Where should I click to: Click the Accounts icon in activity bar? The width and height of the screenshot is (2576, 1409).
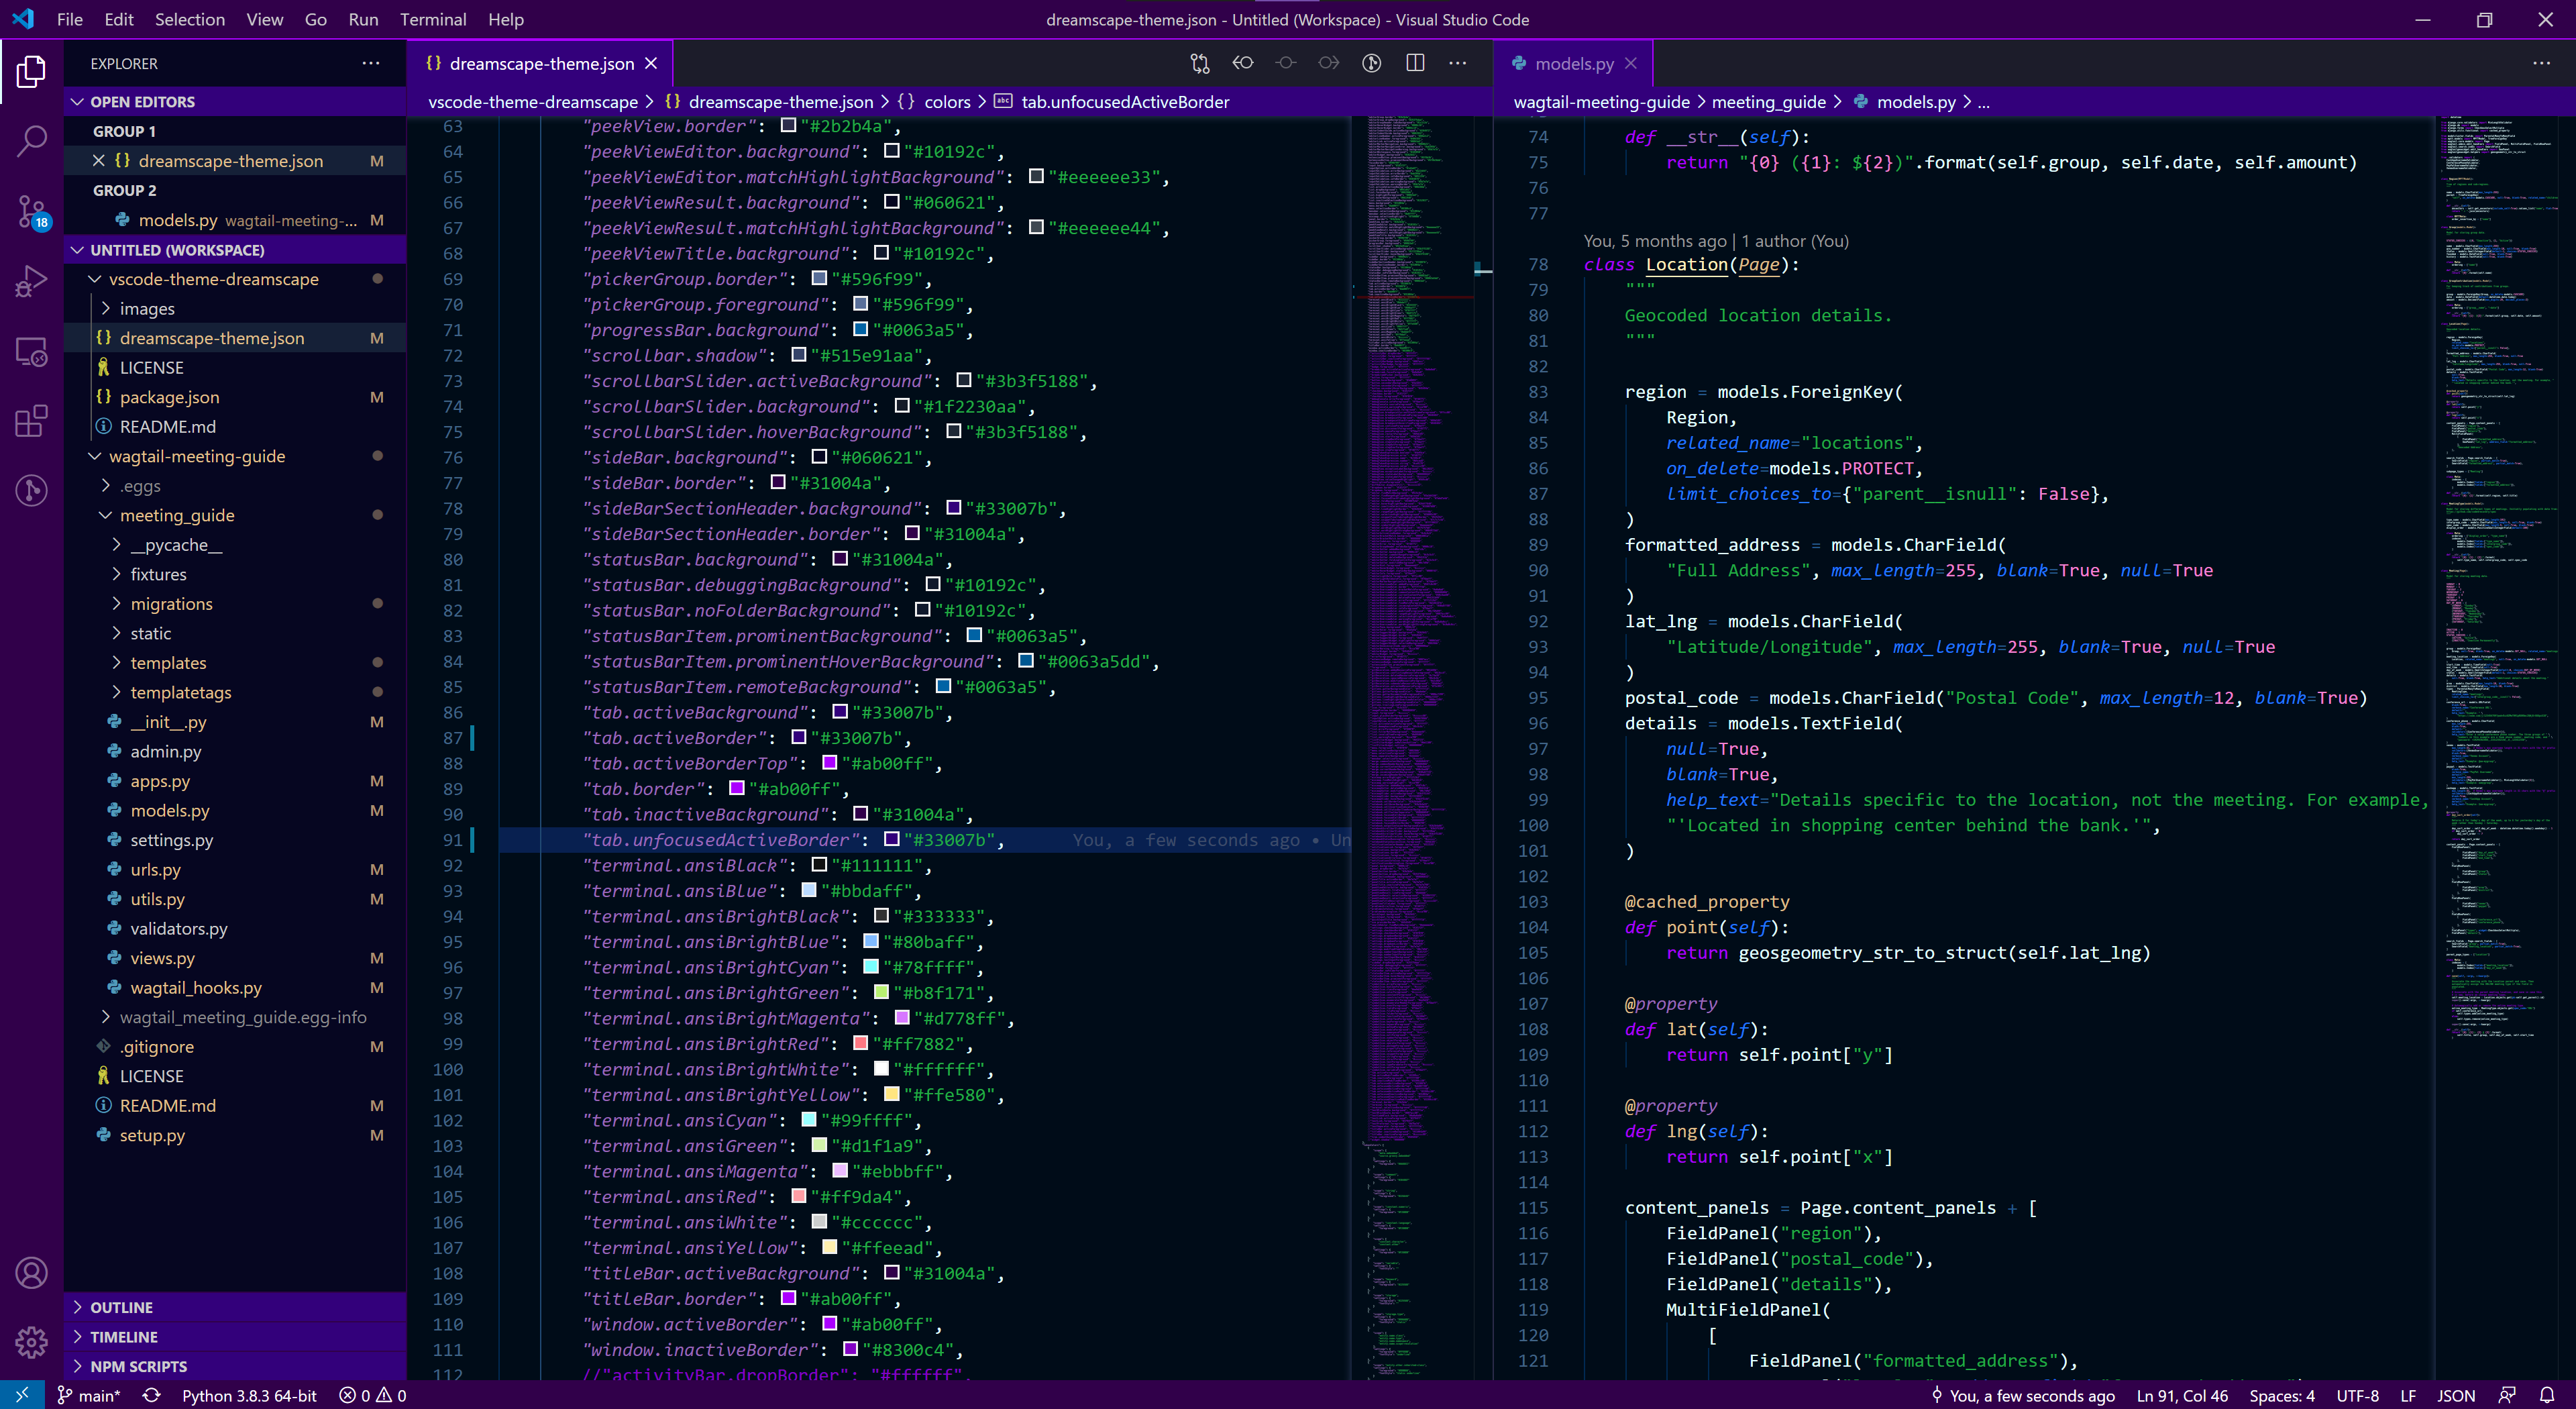pos(32,1273)
